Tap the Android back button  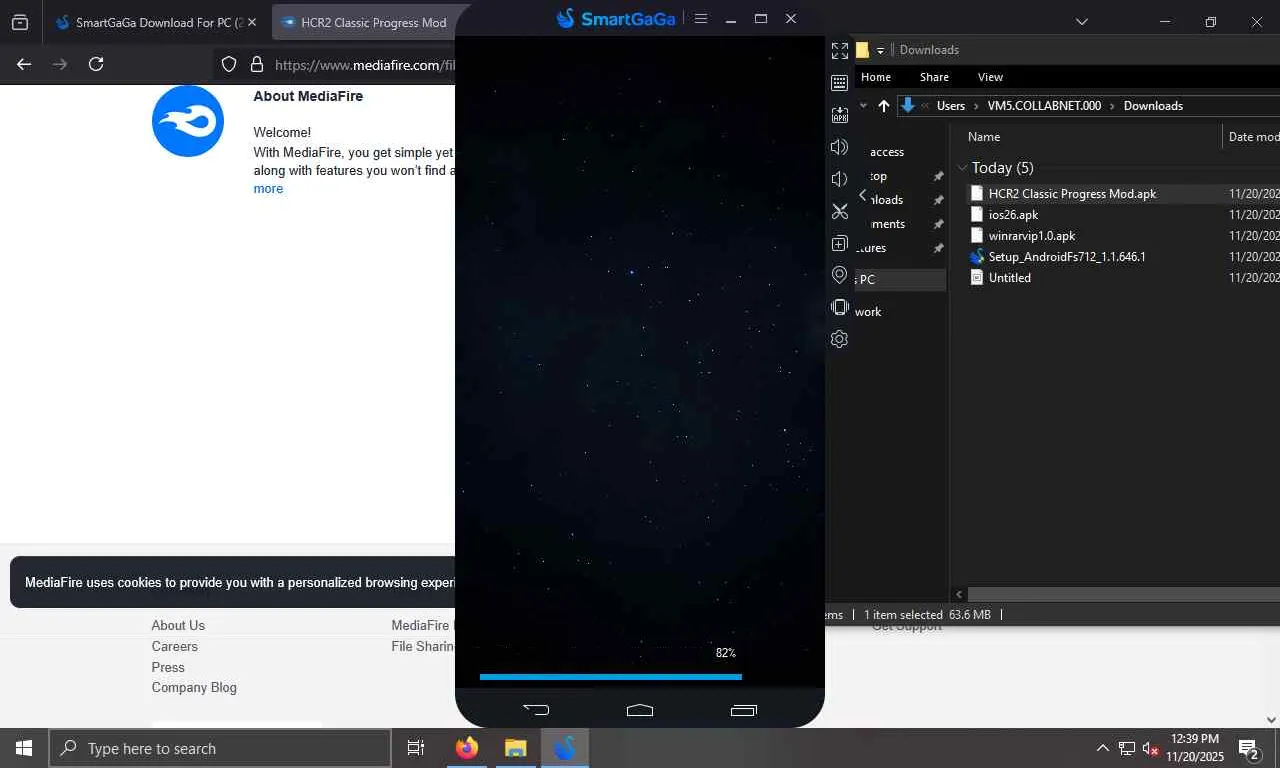point(536,710)
